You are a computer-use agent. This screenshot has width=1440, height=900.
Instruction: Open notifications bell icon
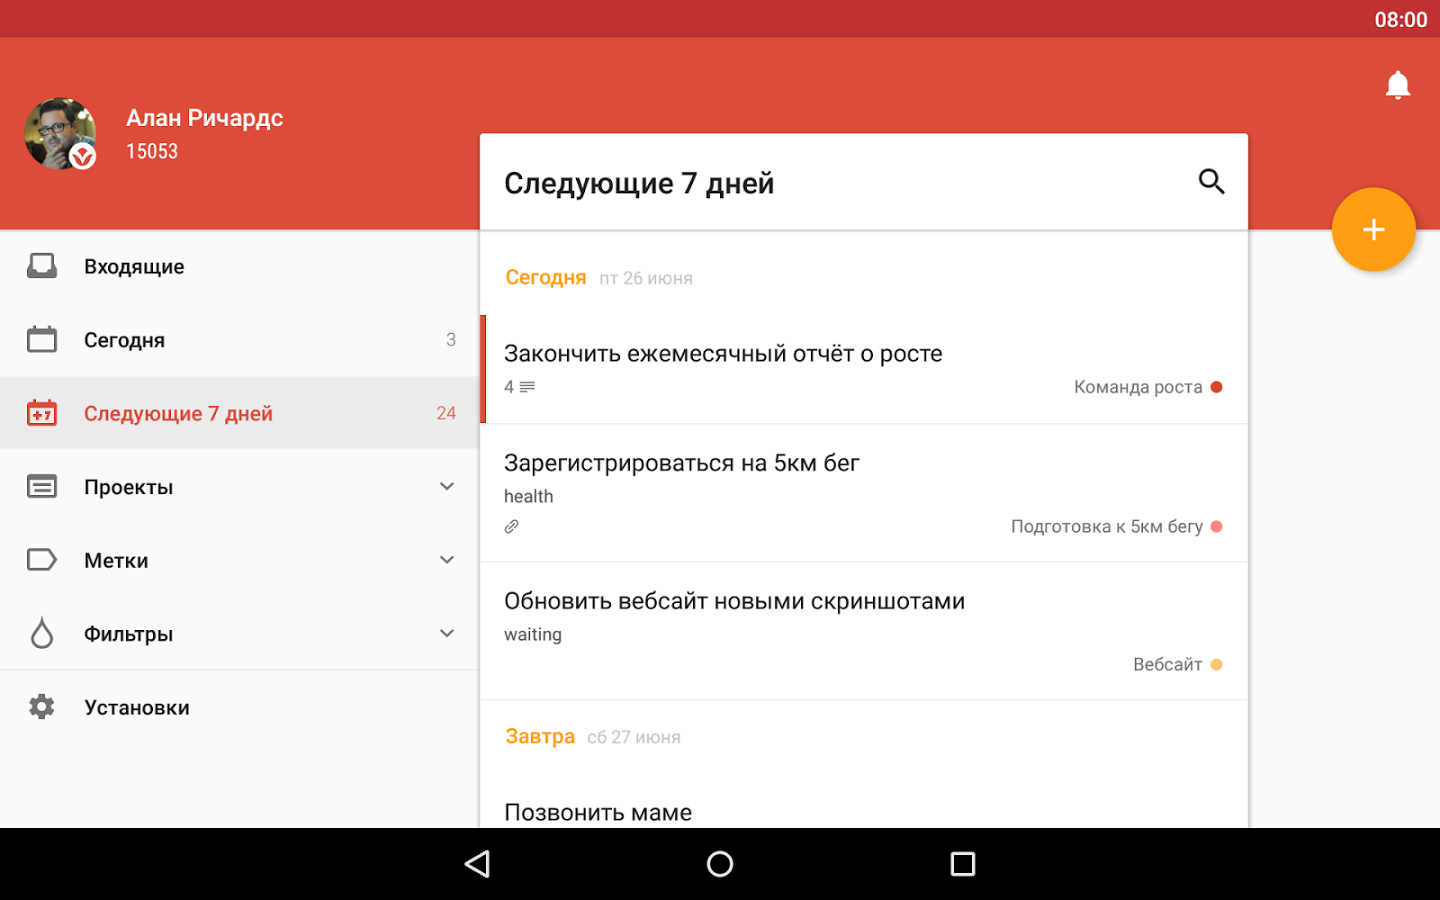[1398, 85]
